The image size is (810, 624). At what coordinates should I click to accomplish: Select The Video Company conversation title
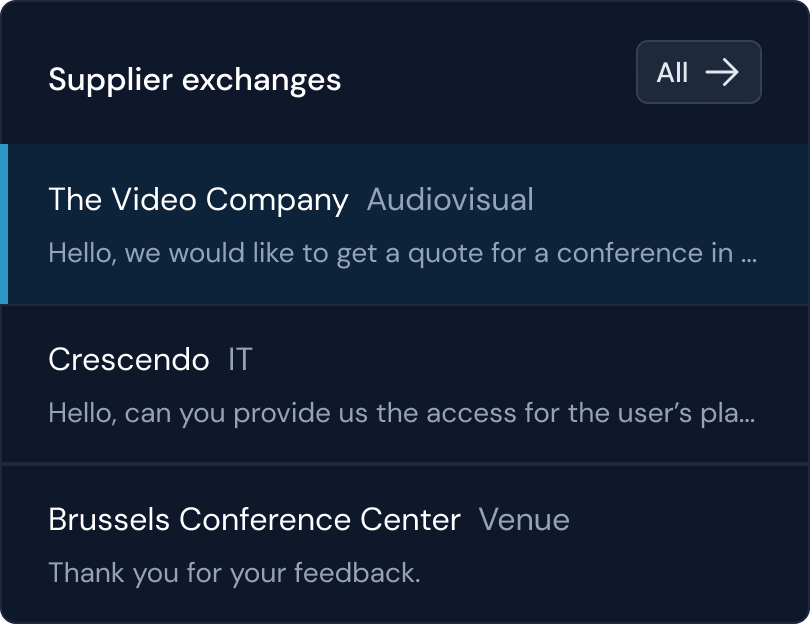[x=198, y=199]
